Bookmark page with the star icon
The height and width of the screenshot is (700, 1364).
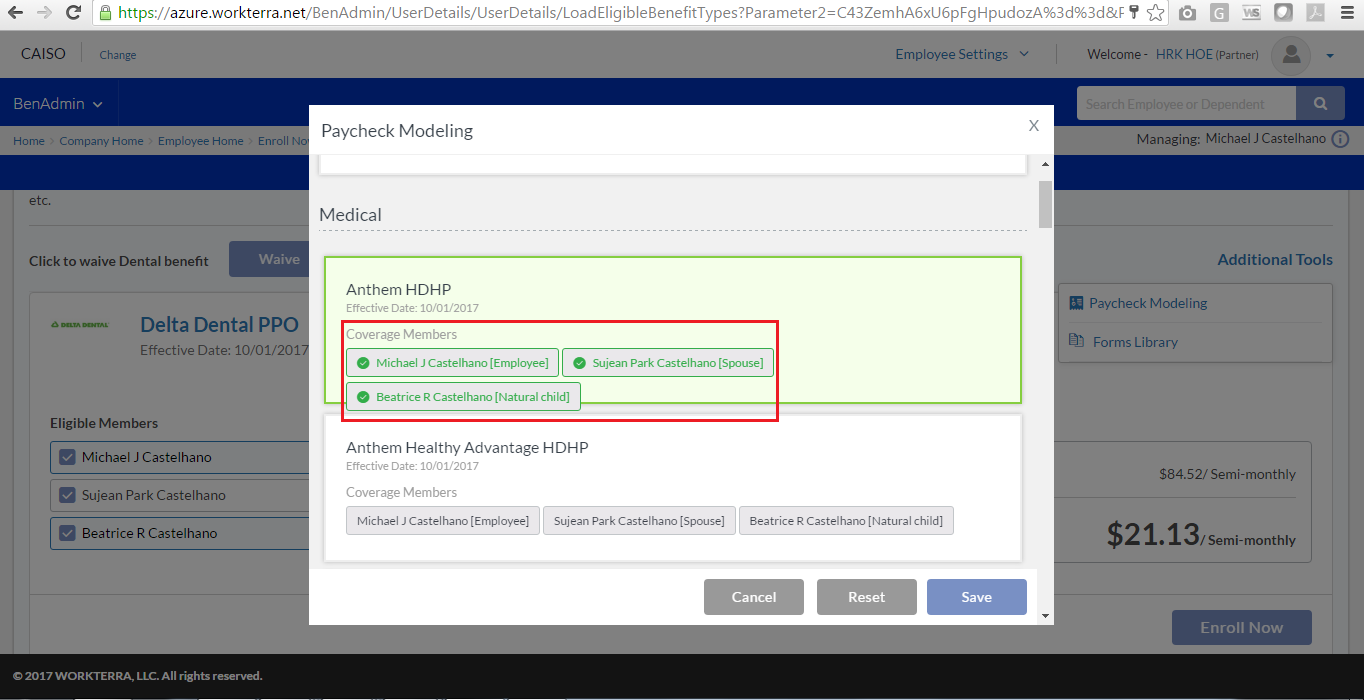(1155, 13)
